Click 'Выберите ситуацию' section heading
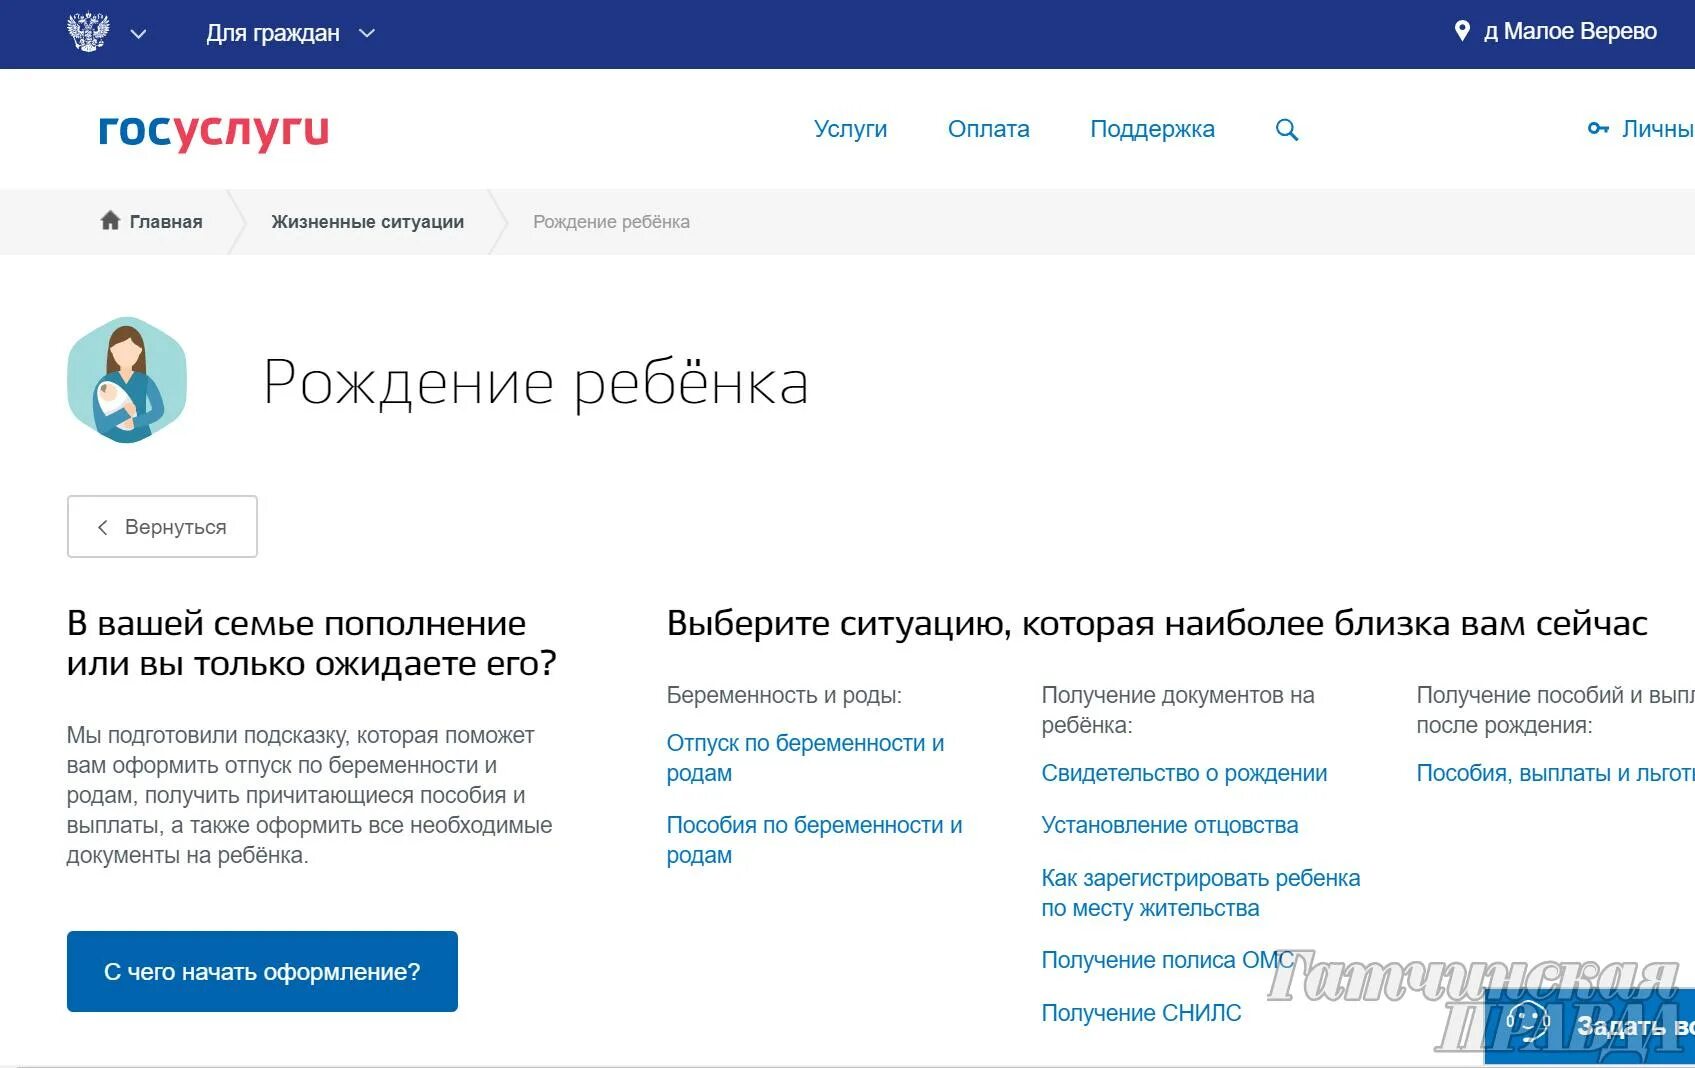Image resolution: width=1695 pixels, height=1068 pixels. [x=1157, y=623]
